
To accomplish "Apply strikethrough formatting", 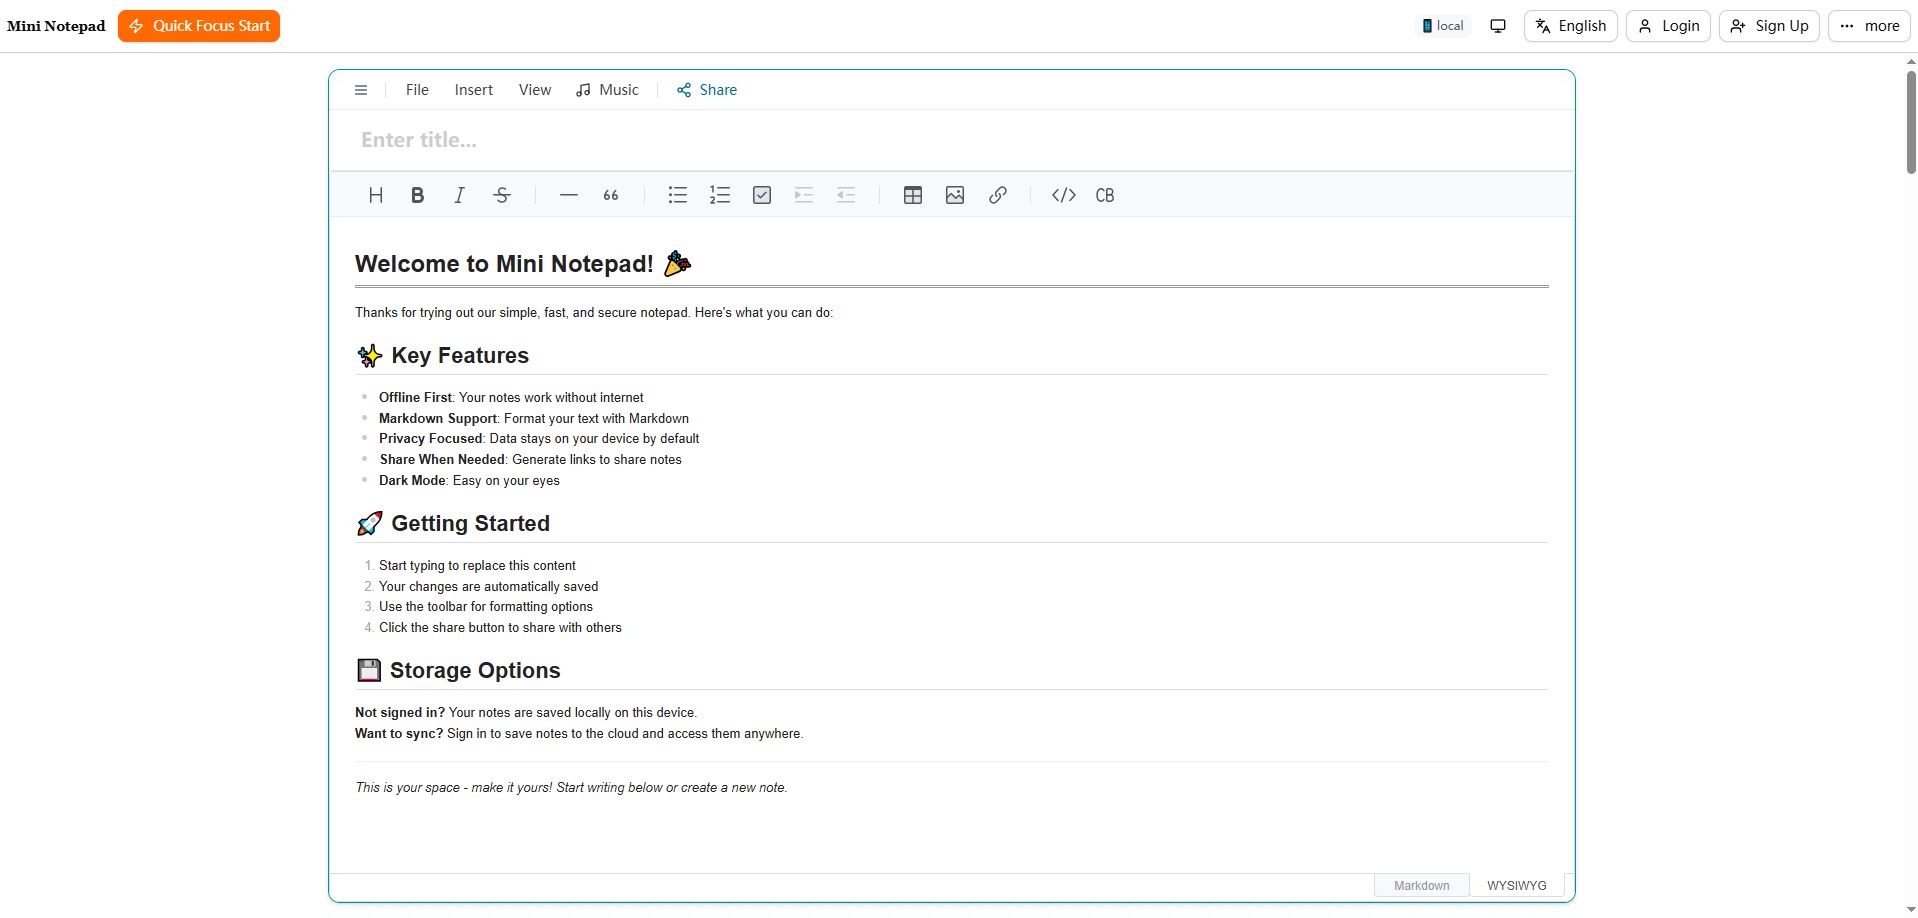I will click(501, 195).
